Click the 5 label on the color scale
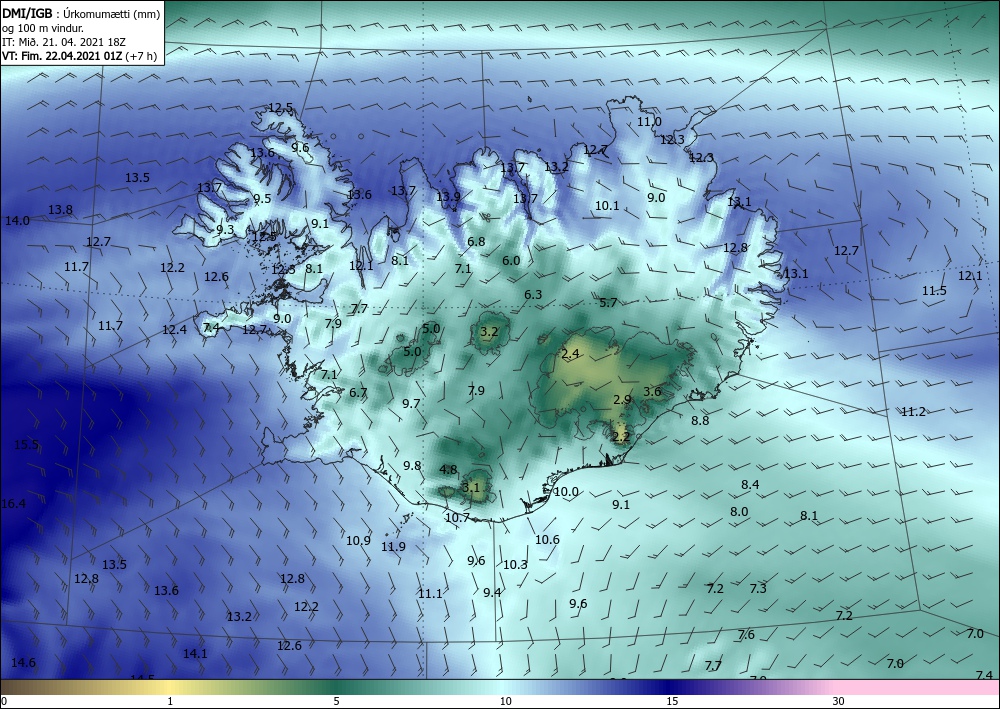 tap(336, 701)
